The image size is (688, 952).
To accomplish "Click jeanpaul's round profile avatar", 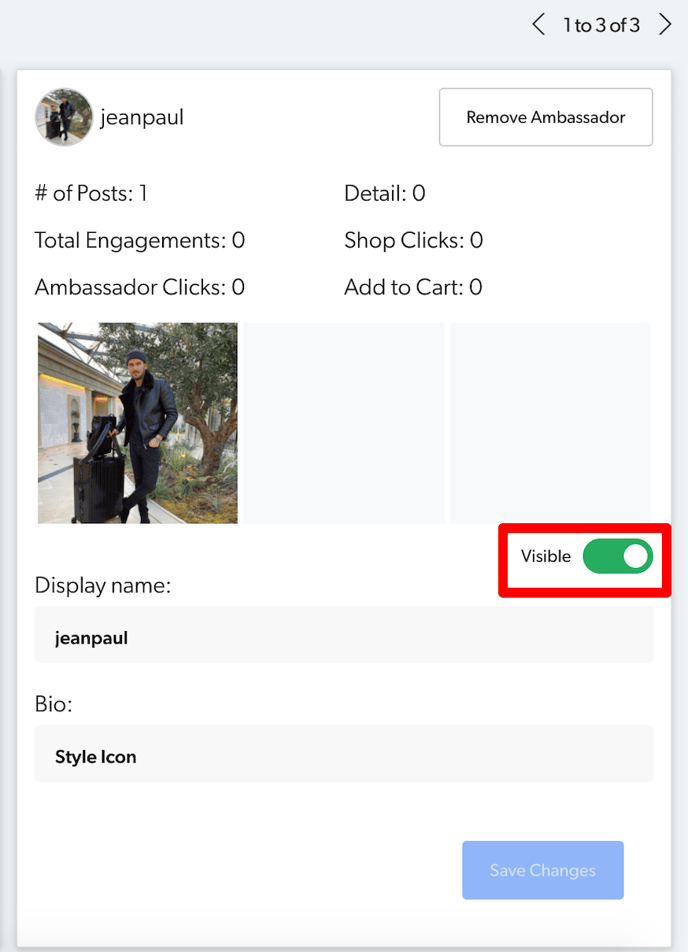I will point(64,117).
